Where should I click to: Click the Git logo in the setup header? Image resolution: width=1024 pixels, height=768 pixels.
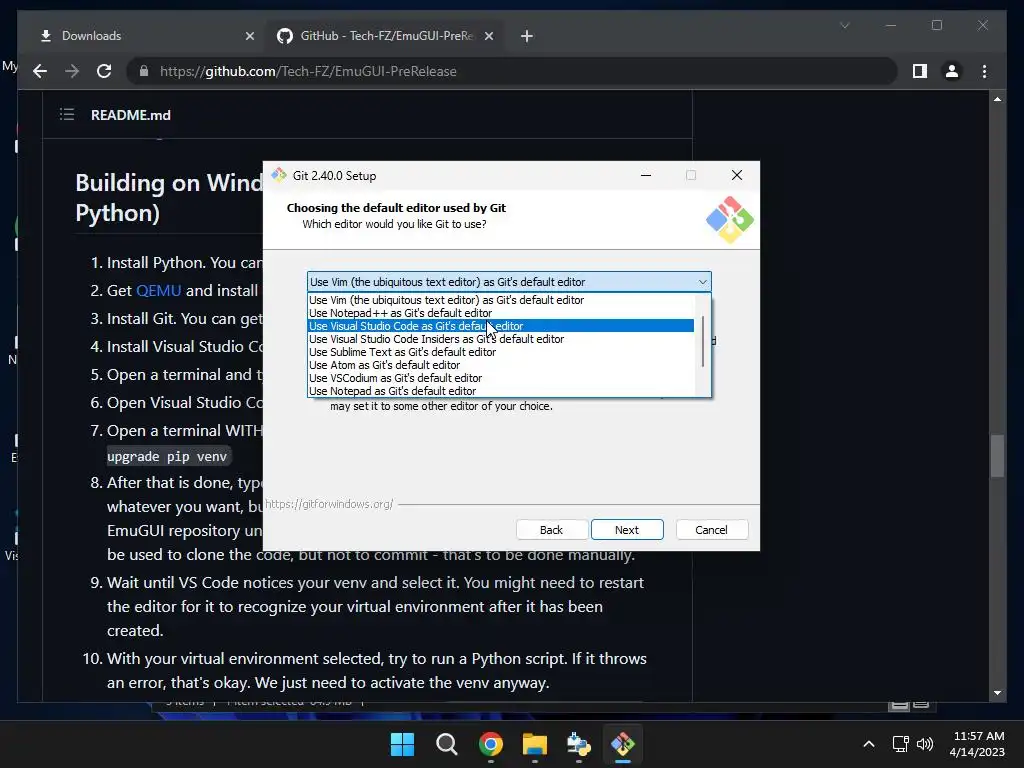click(729, 220)
